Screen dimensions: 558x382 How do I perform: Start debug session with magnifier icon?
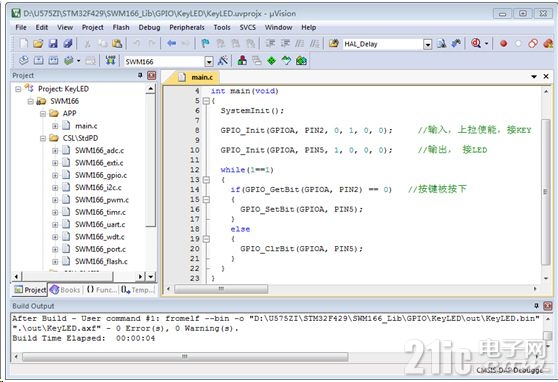point(476,43)
